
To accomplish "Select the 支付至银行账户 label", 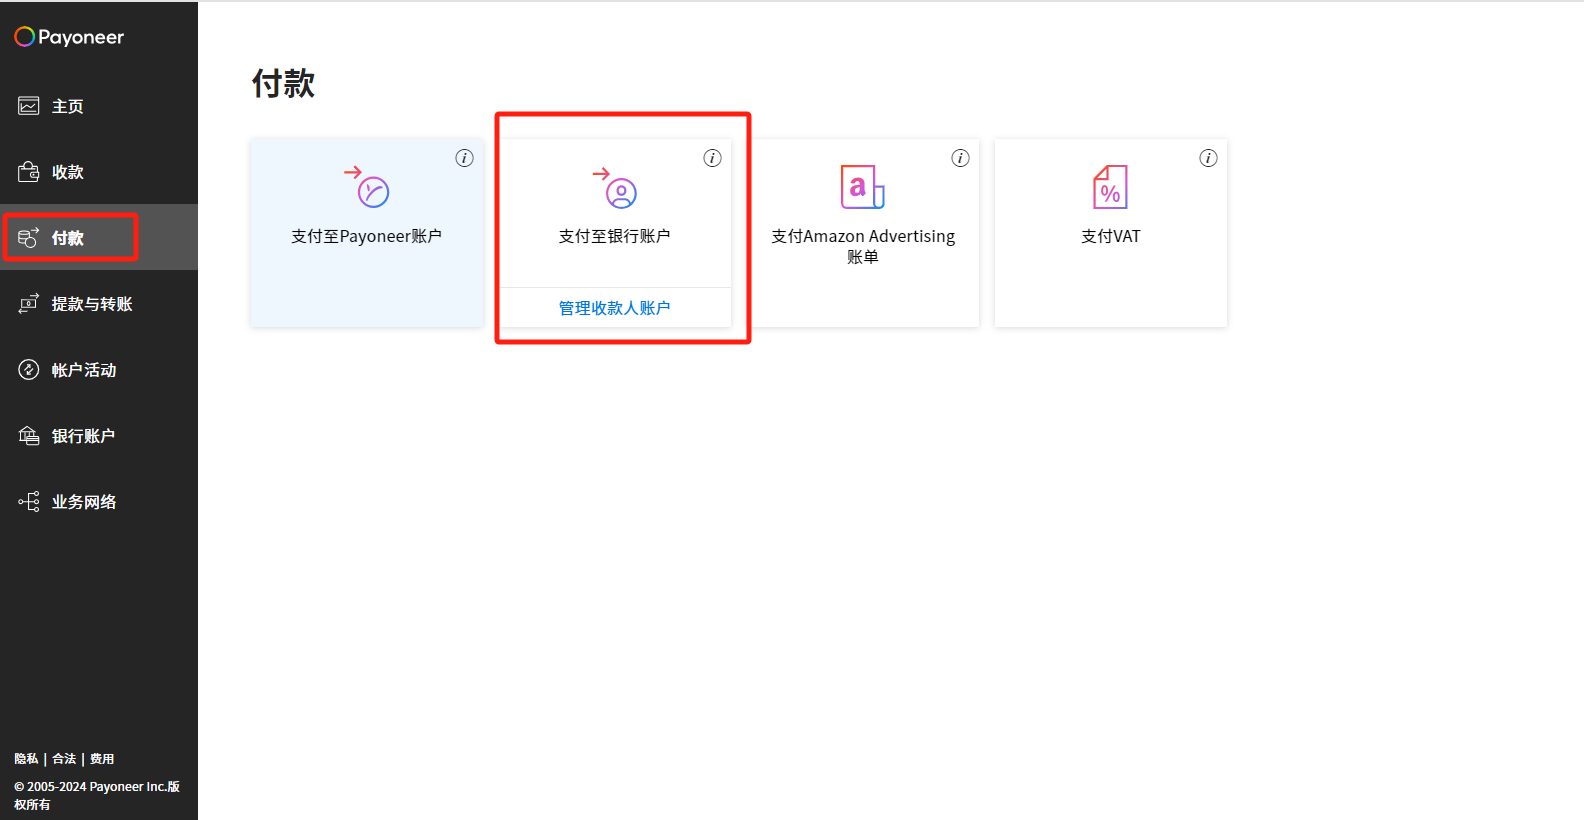I will click(614, 236).
